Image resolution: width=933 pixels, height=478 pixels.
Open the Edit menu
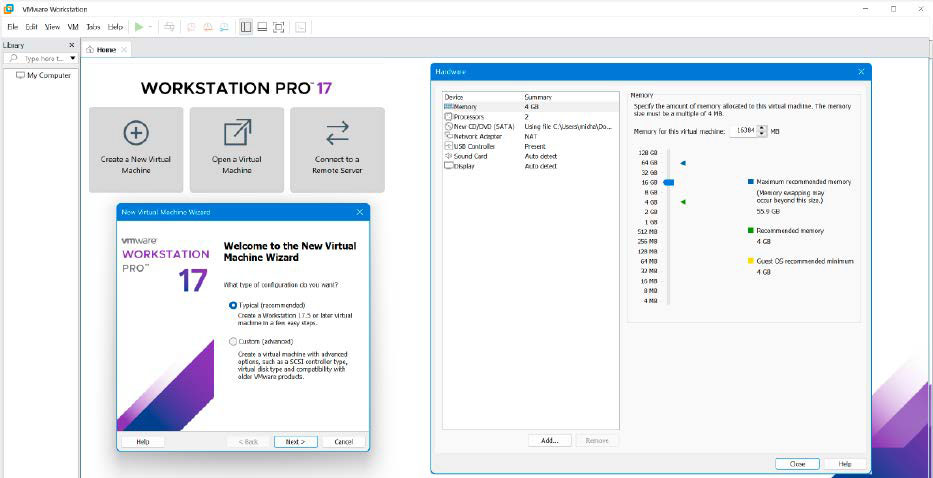[32, 27]
